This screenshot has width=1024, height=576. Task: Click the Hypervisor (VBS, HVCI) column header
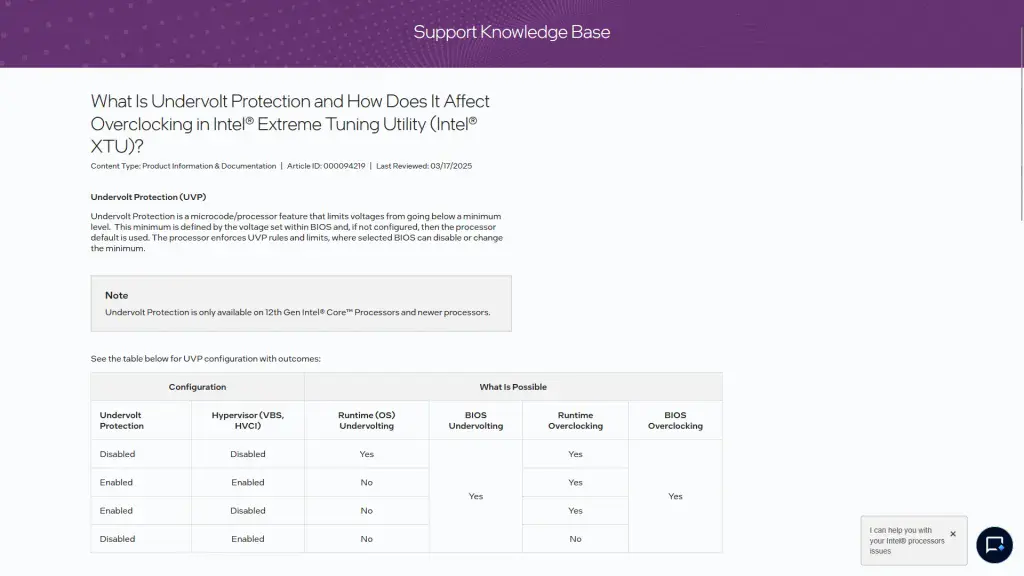pos(247,420)
